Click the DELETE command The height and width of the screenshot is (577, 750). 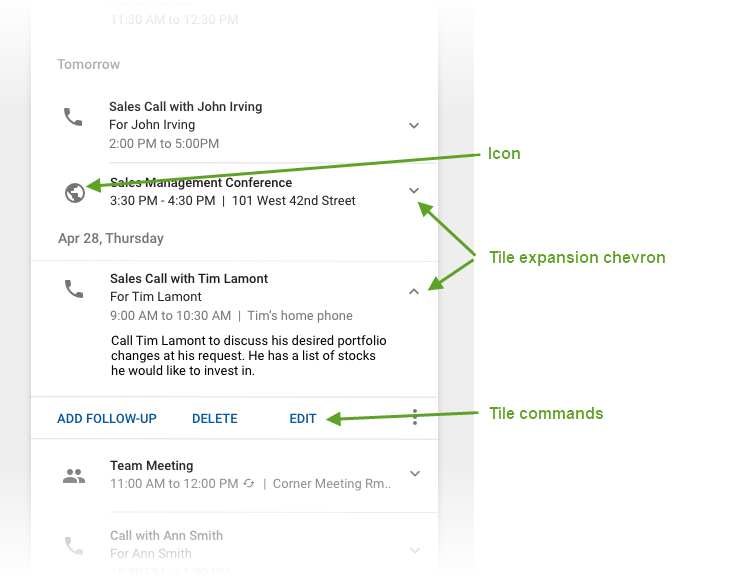click(x=215, y=419)
